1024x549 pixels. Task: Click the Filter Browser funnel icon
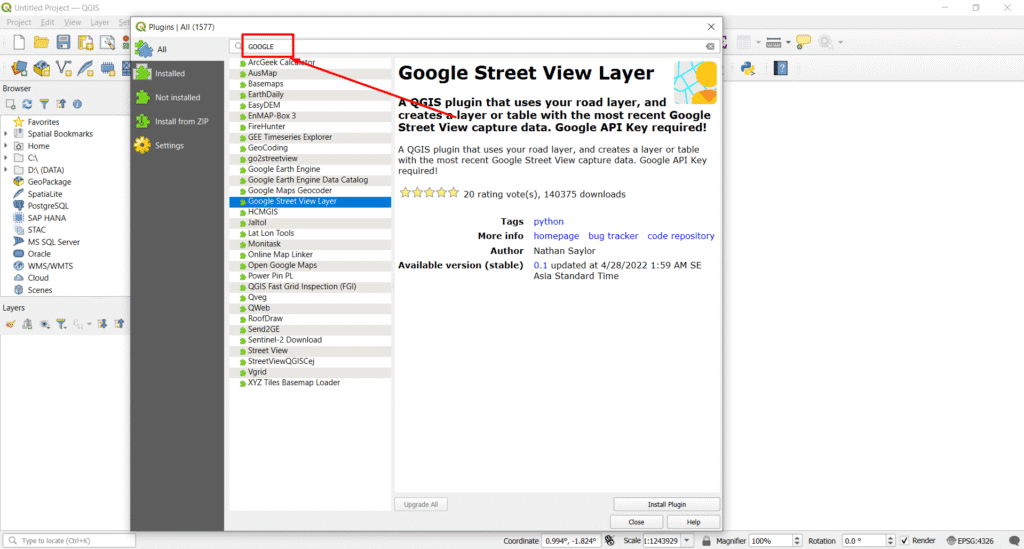[44, 104]
